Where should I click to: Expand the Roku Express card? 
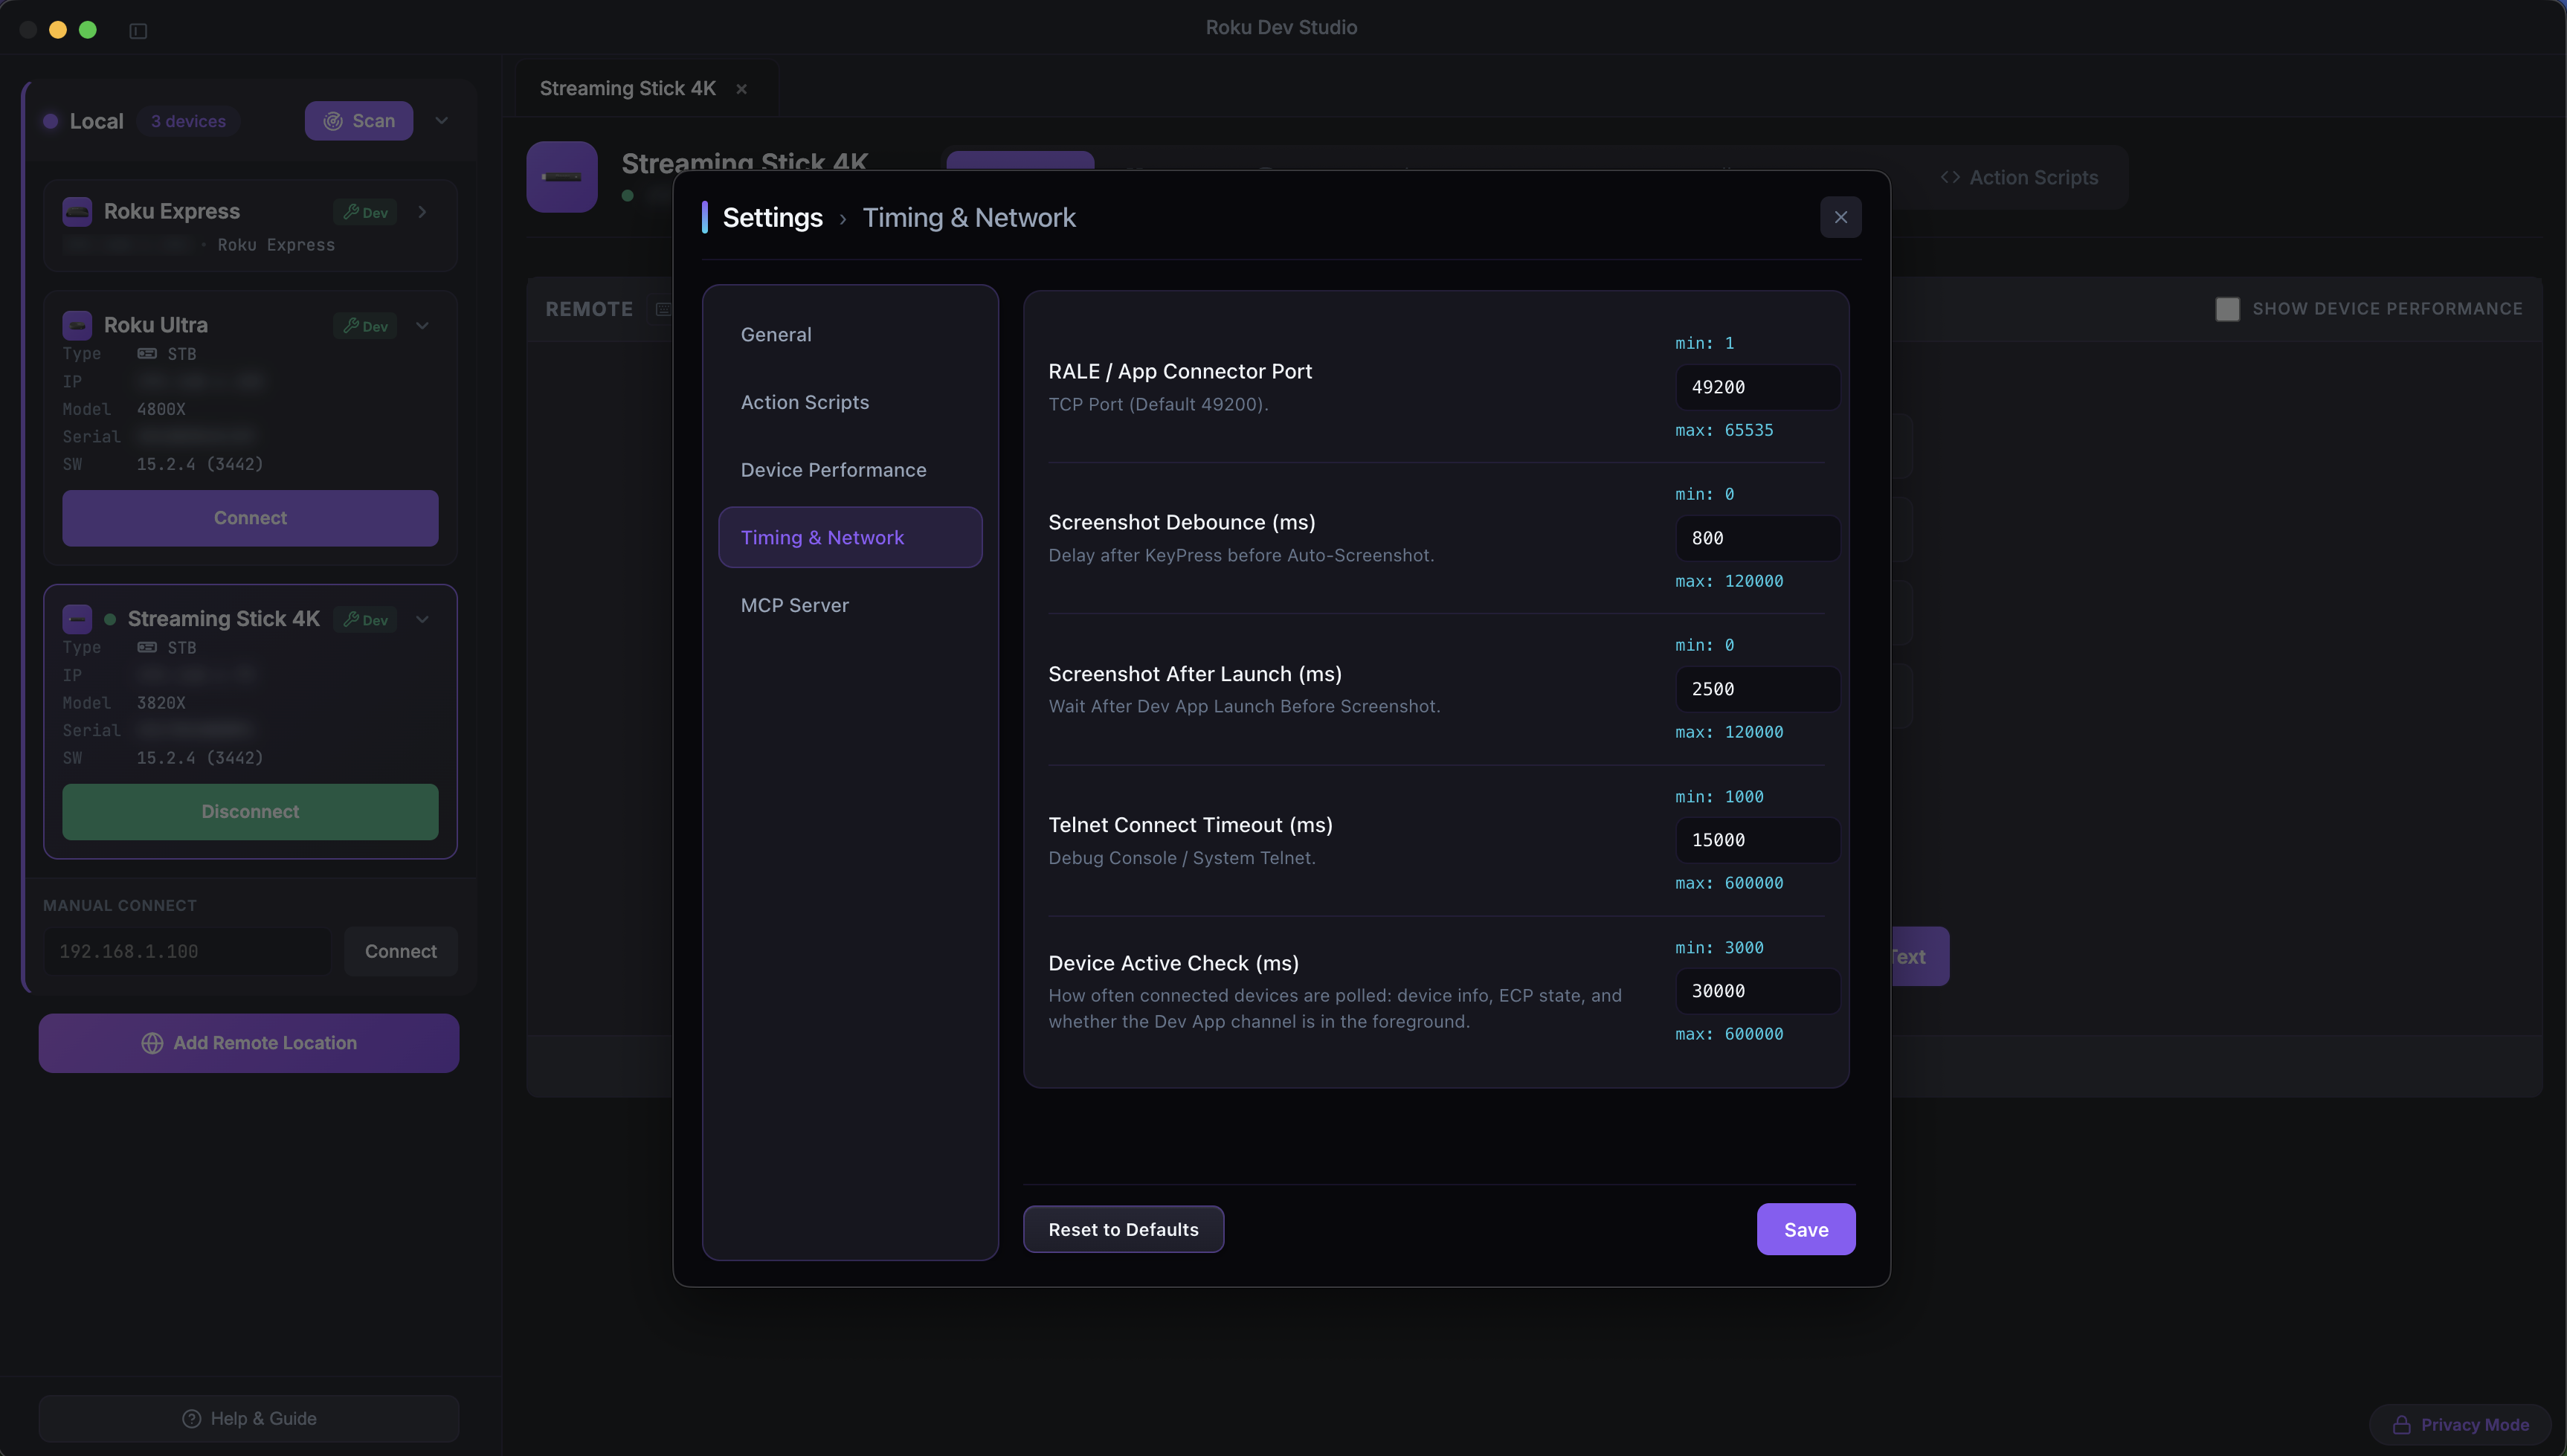click(423, 212)
